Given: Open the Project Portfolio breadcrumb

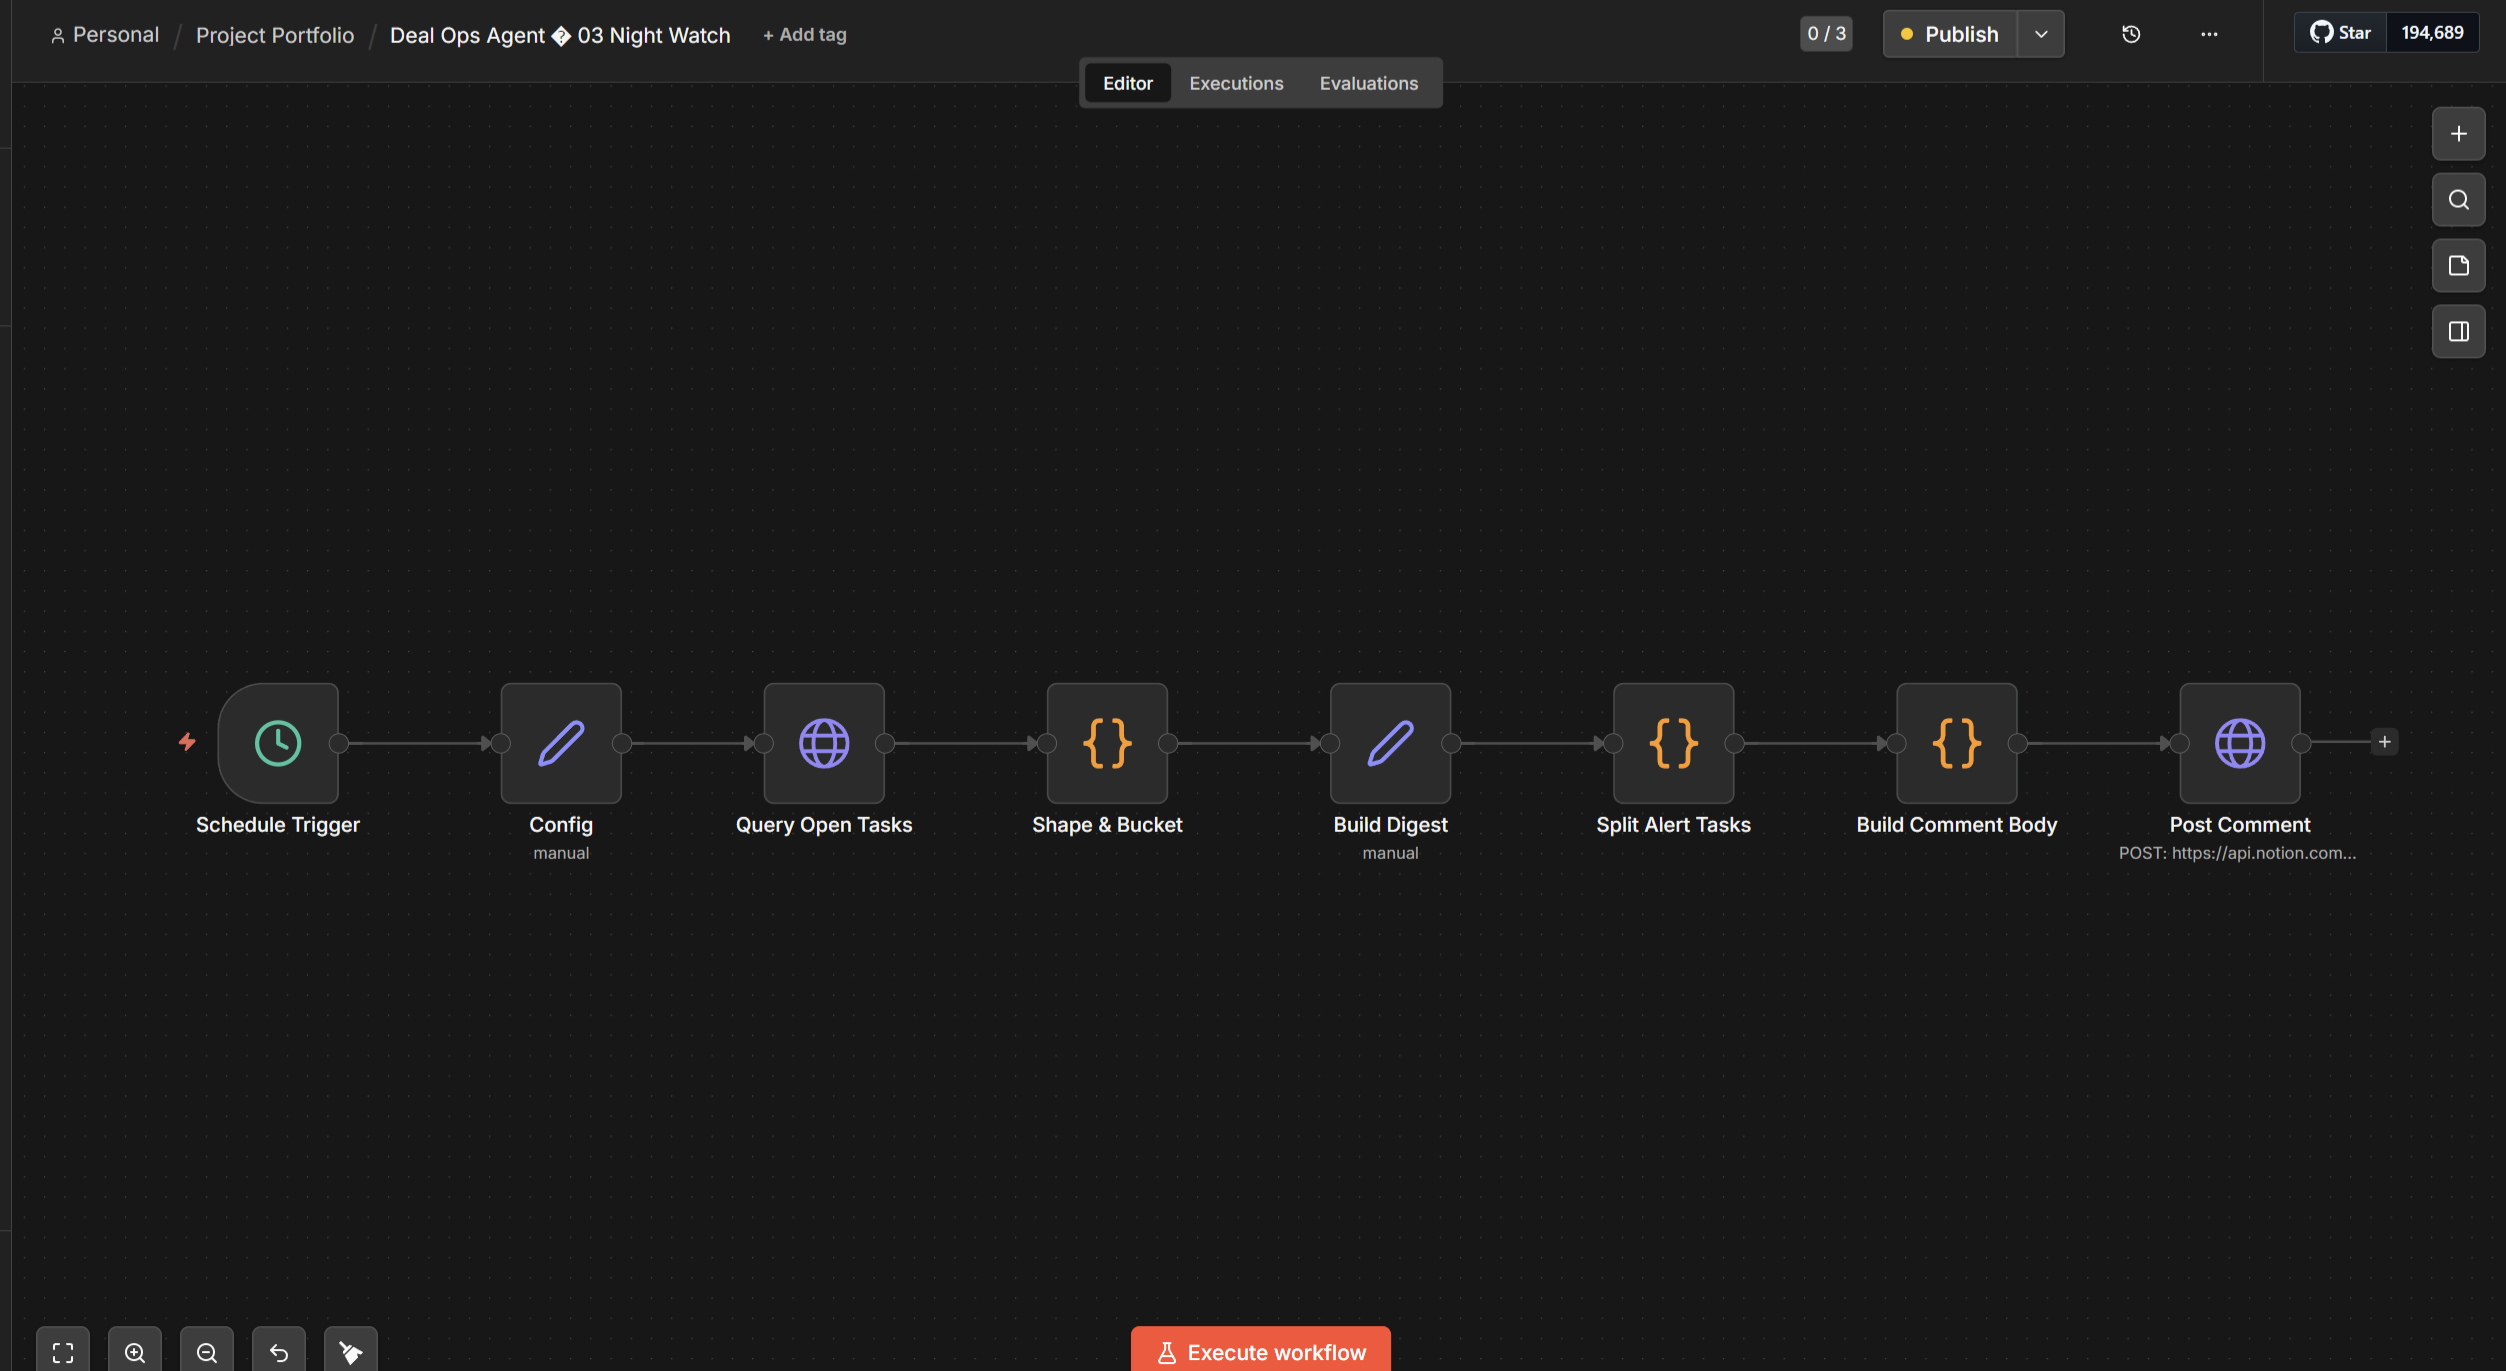Looking at the screenshot, I should tap(275, 35).
